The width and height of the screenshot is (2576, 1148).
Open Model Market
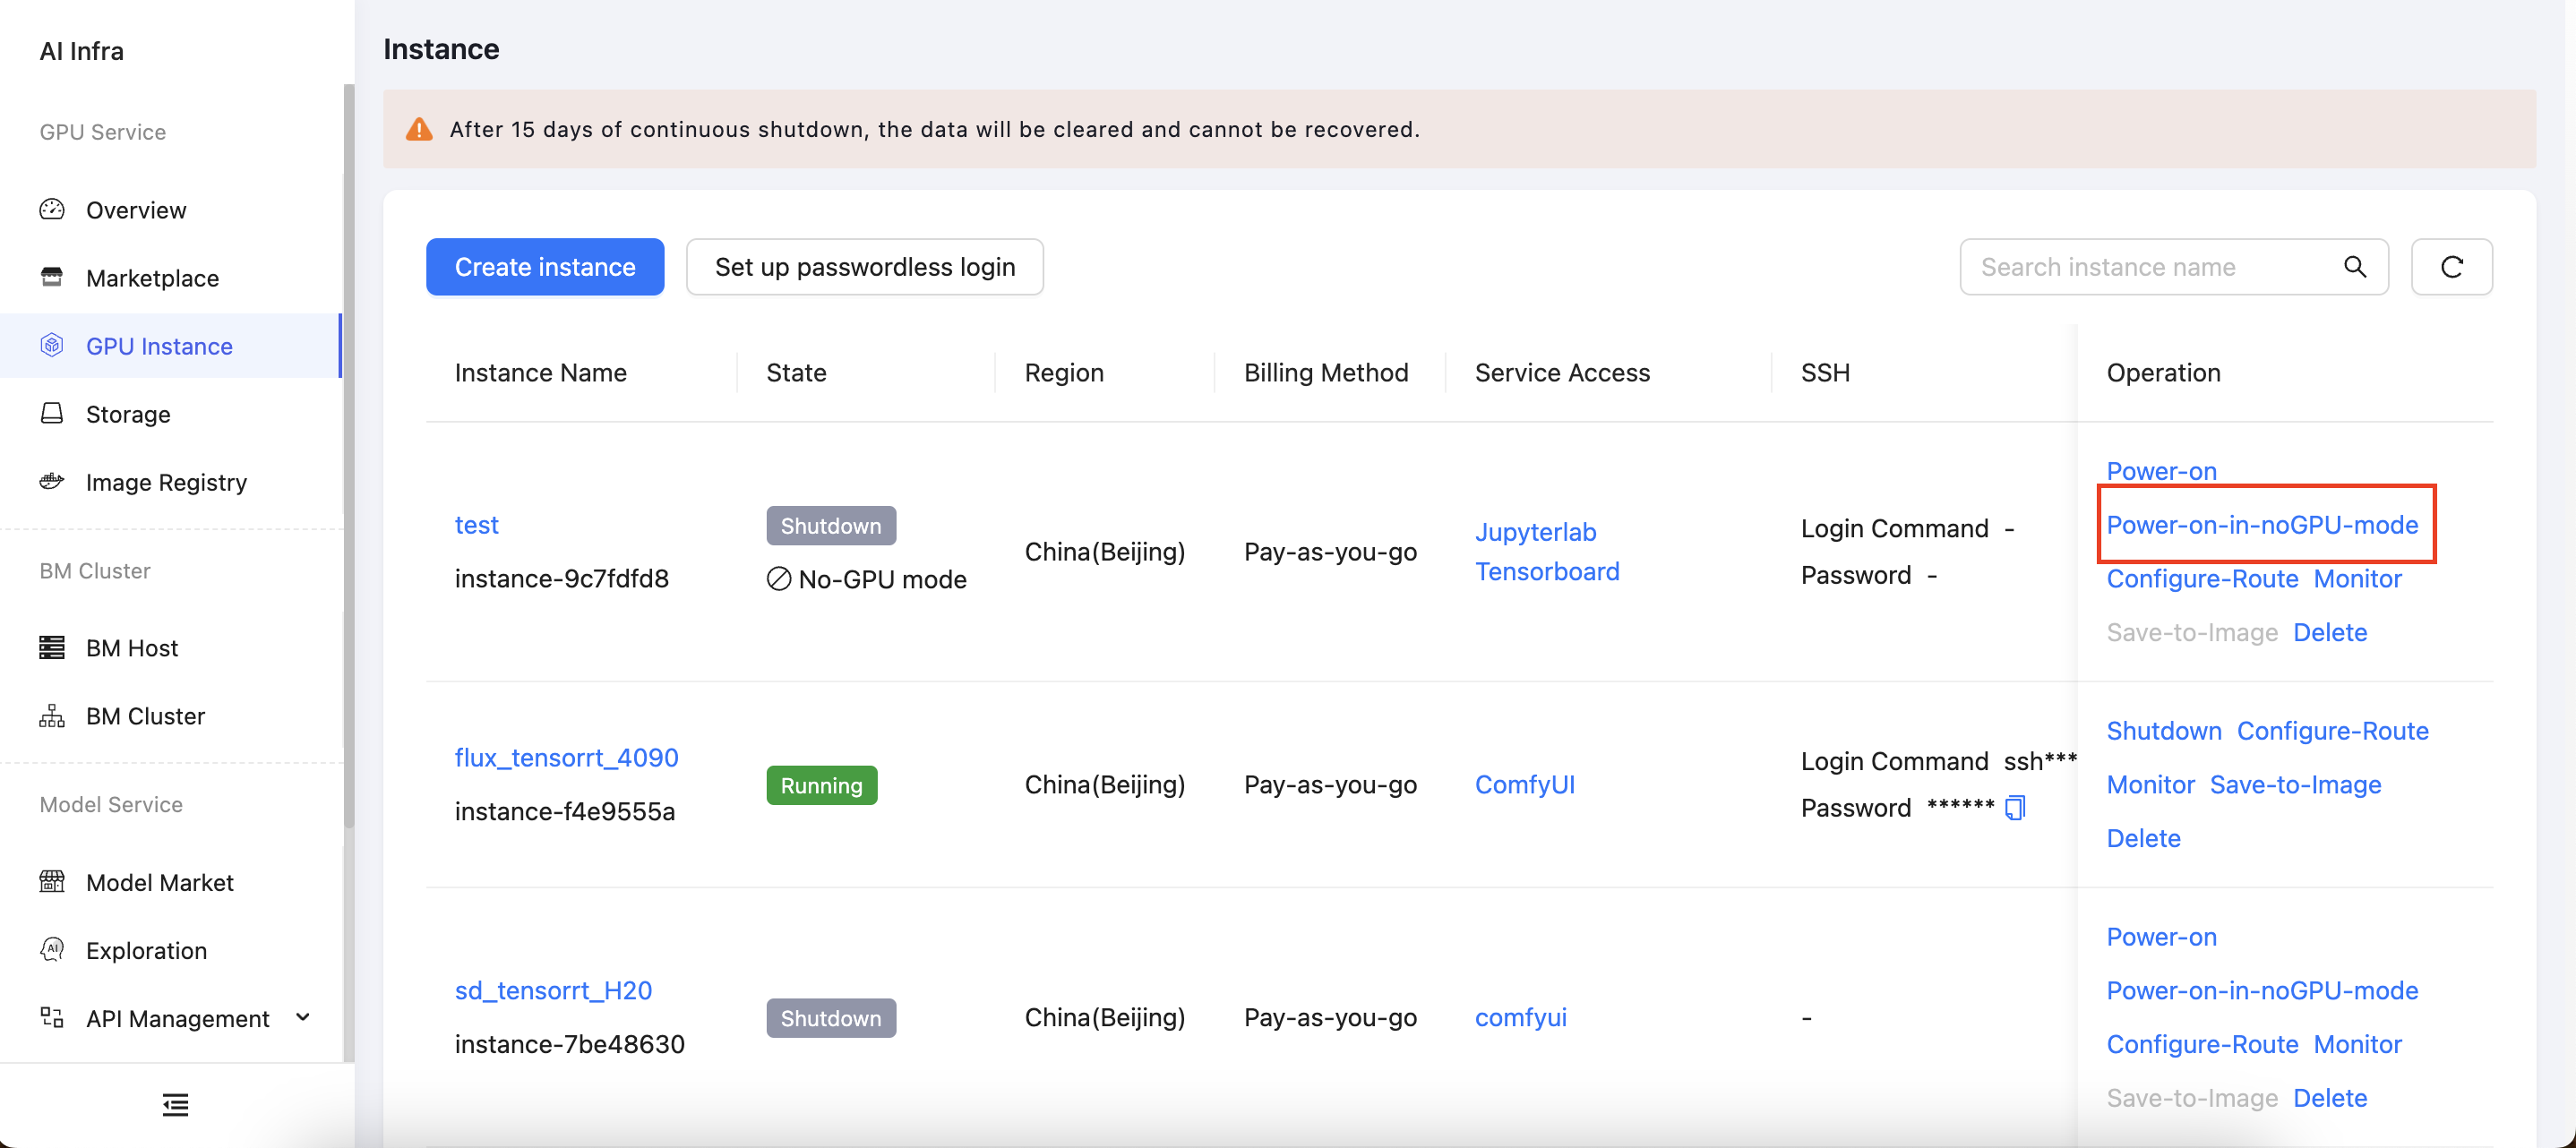[160, 881]
